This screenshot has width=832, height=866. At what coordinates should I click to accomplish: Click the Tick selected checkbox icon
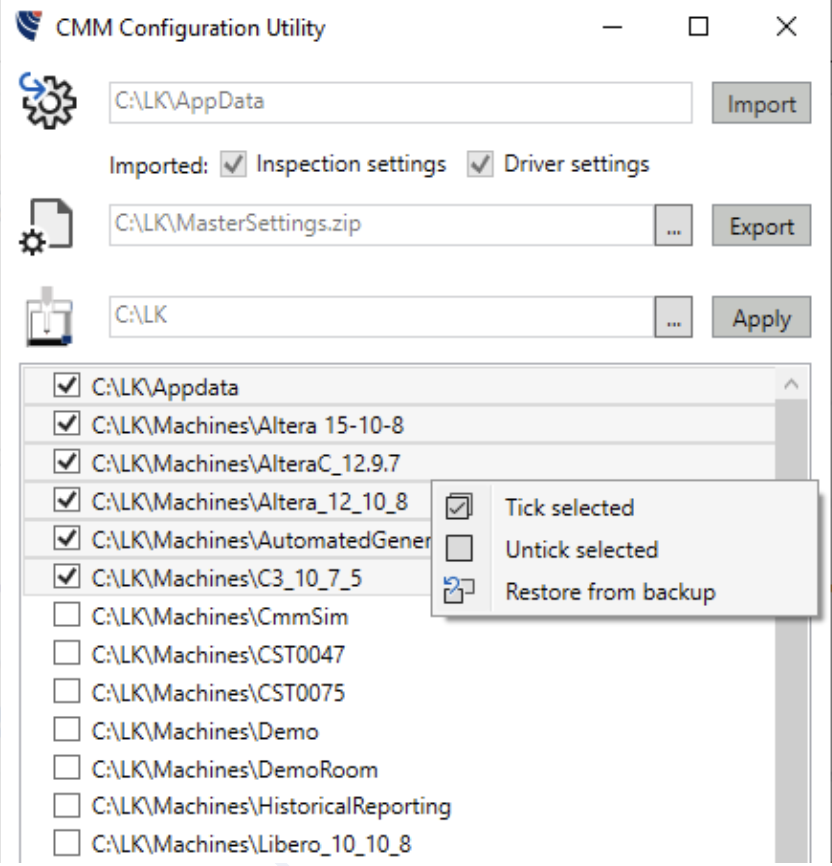coord(459,507)
